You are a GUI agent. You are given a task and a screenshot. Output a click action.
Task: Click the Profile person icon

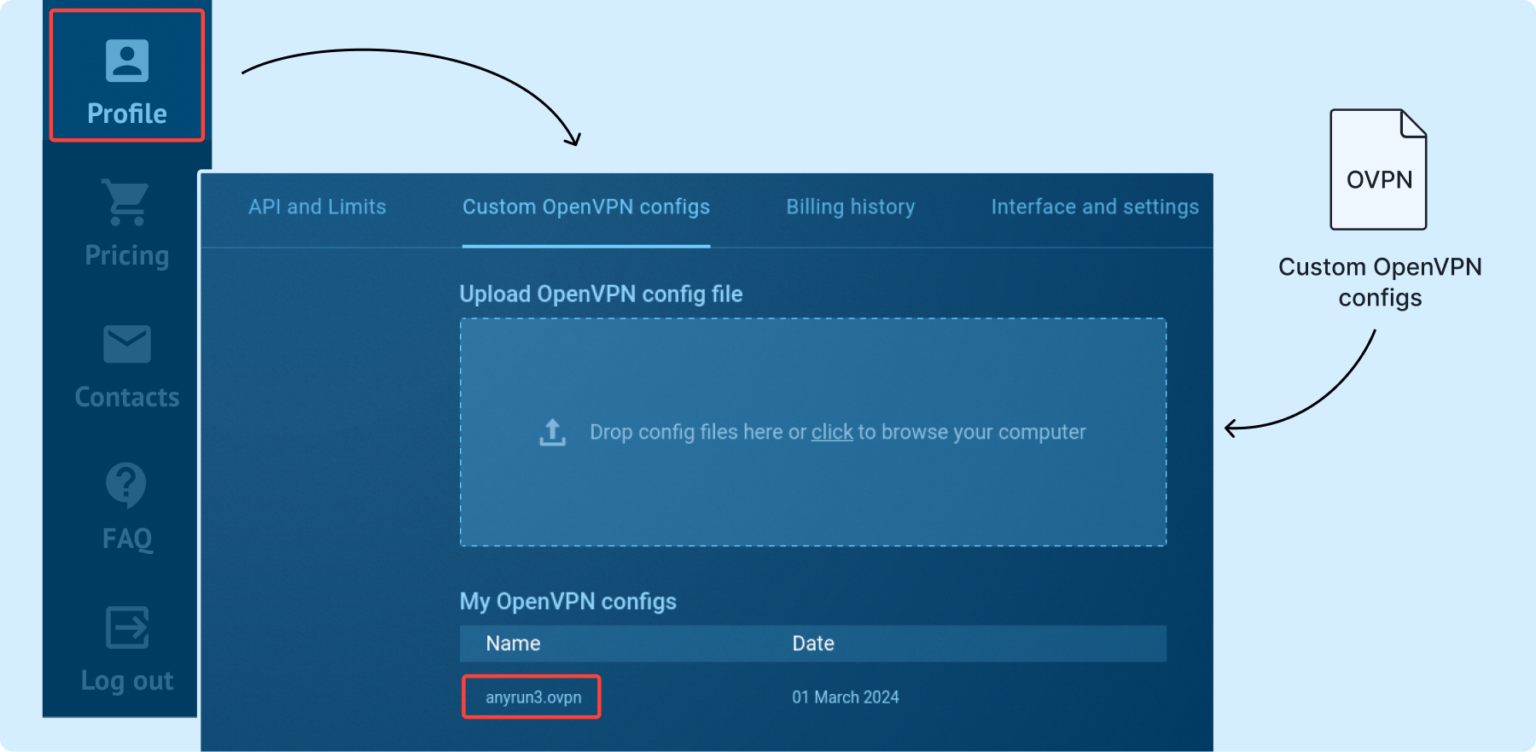[x=127, y=61]
